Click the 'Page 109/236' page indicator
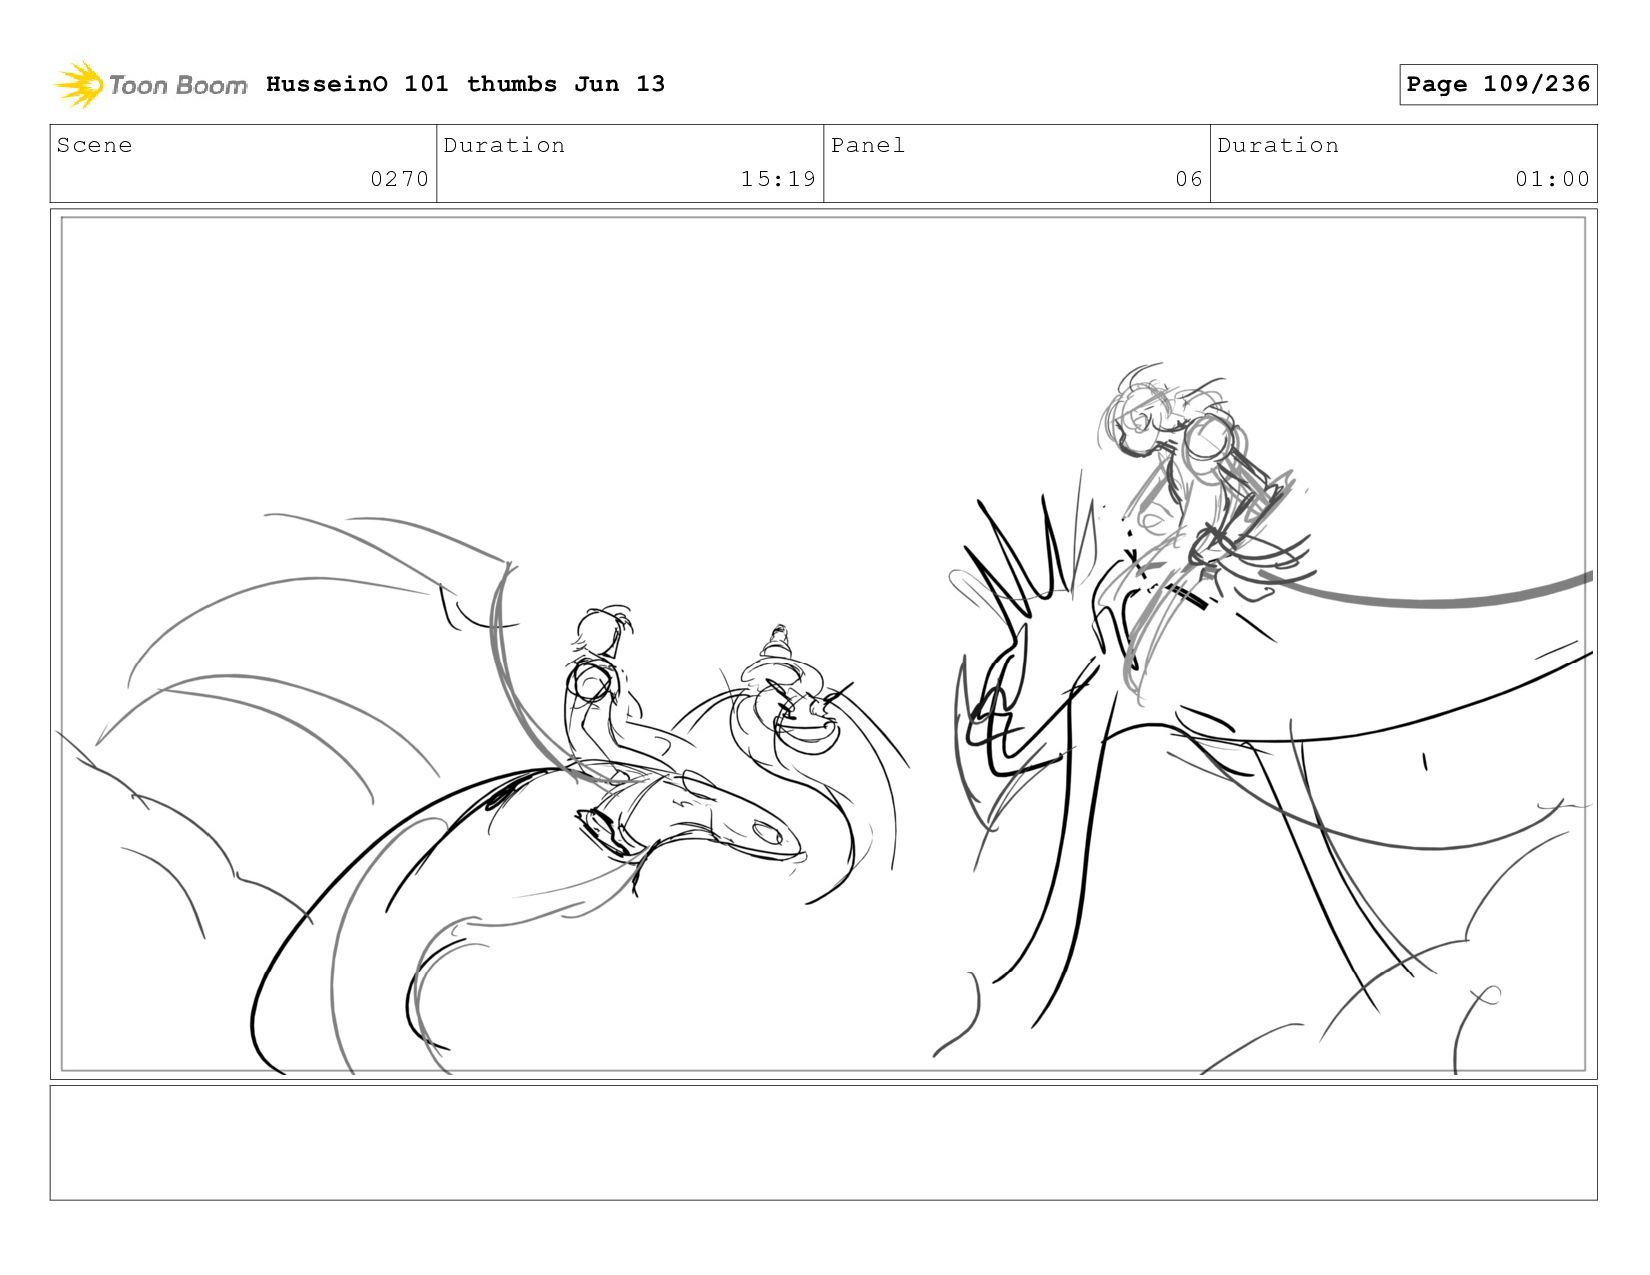 1498,84
